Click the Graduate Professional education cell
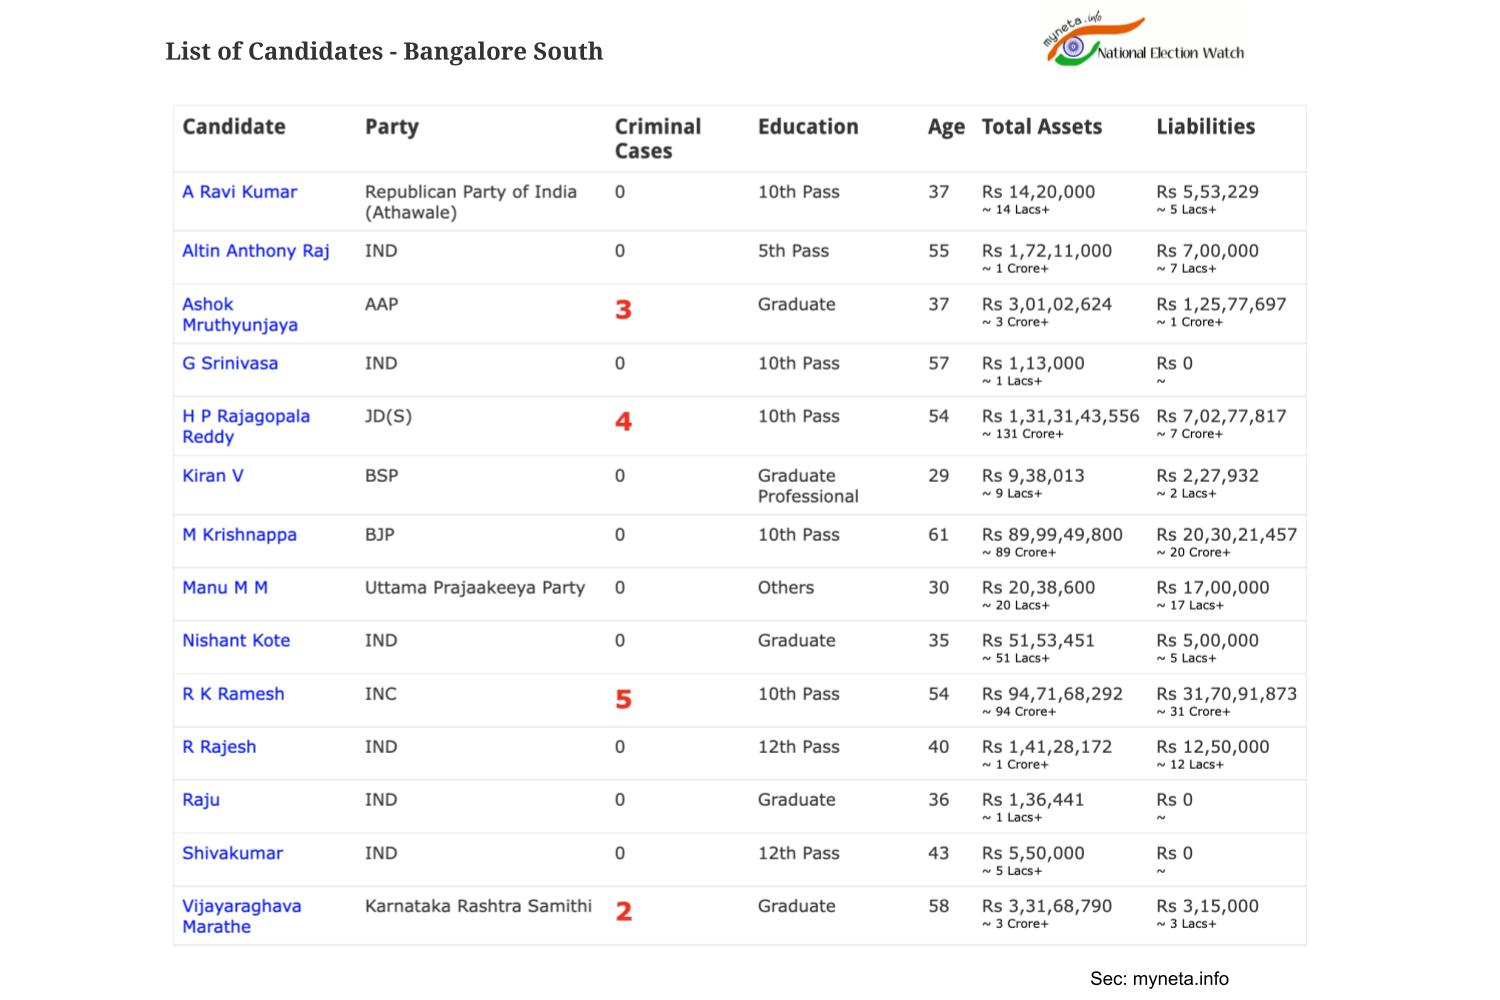This screenshot has width=1500, height=1000. click(x=808, y=486)
